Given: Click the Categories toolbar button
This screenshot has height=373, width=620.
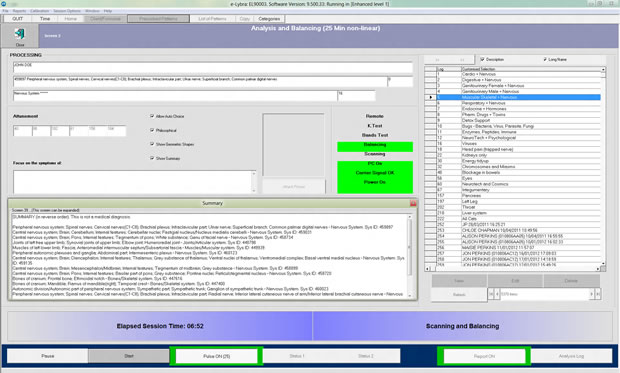Looking at the screenshot, I should point(269,19).
